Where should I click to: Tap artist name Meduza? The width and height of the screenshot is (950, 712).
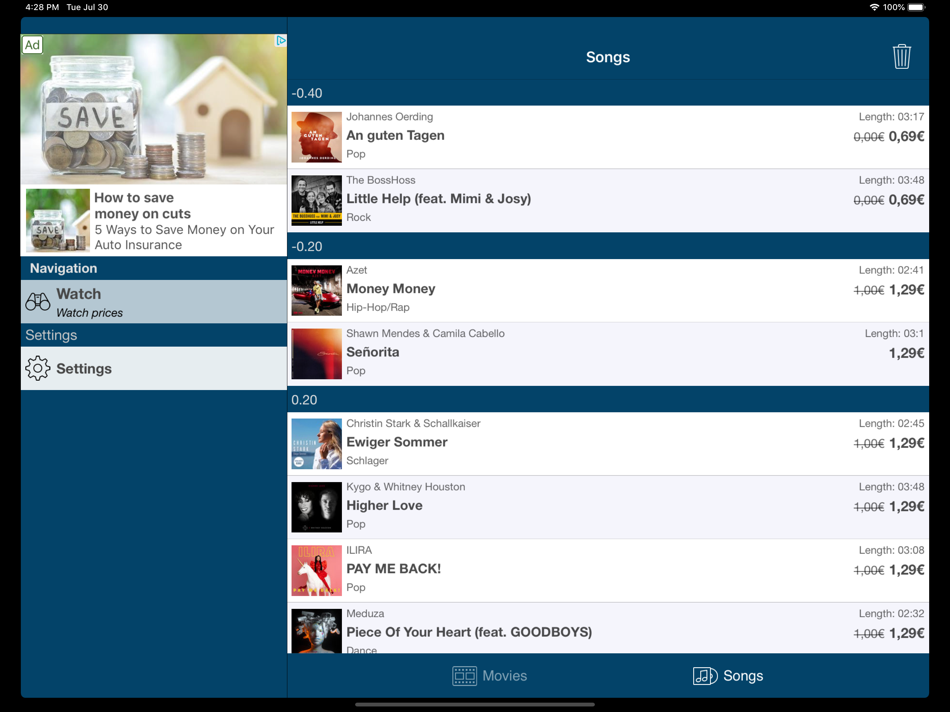point(365,613)
